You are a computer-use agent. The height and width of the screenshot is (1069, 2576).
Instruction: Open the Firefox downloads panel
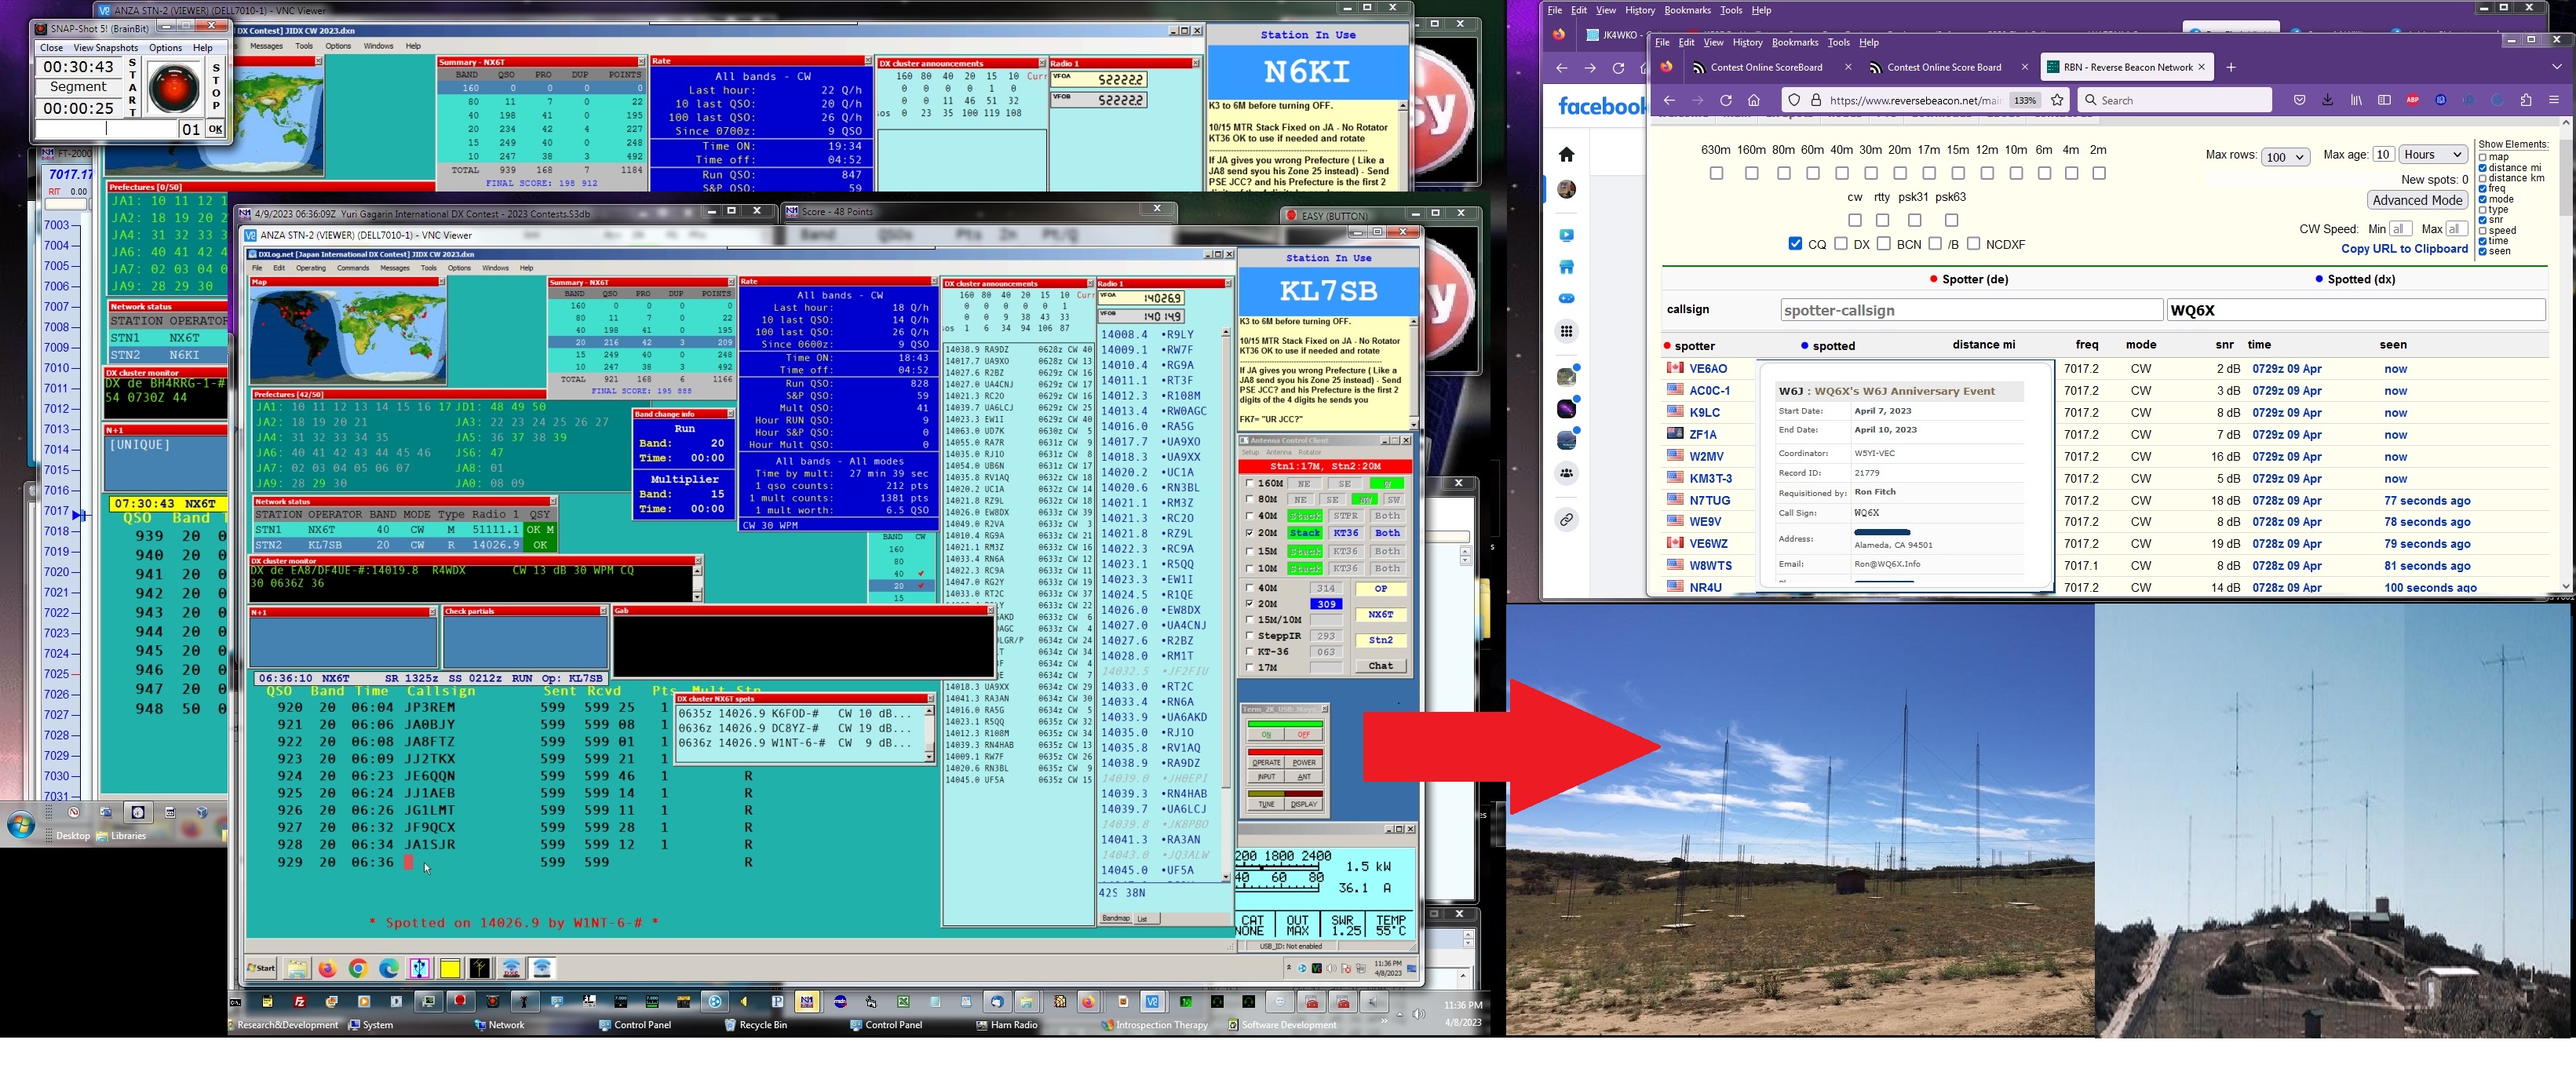coord(2328,100)
